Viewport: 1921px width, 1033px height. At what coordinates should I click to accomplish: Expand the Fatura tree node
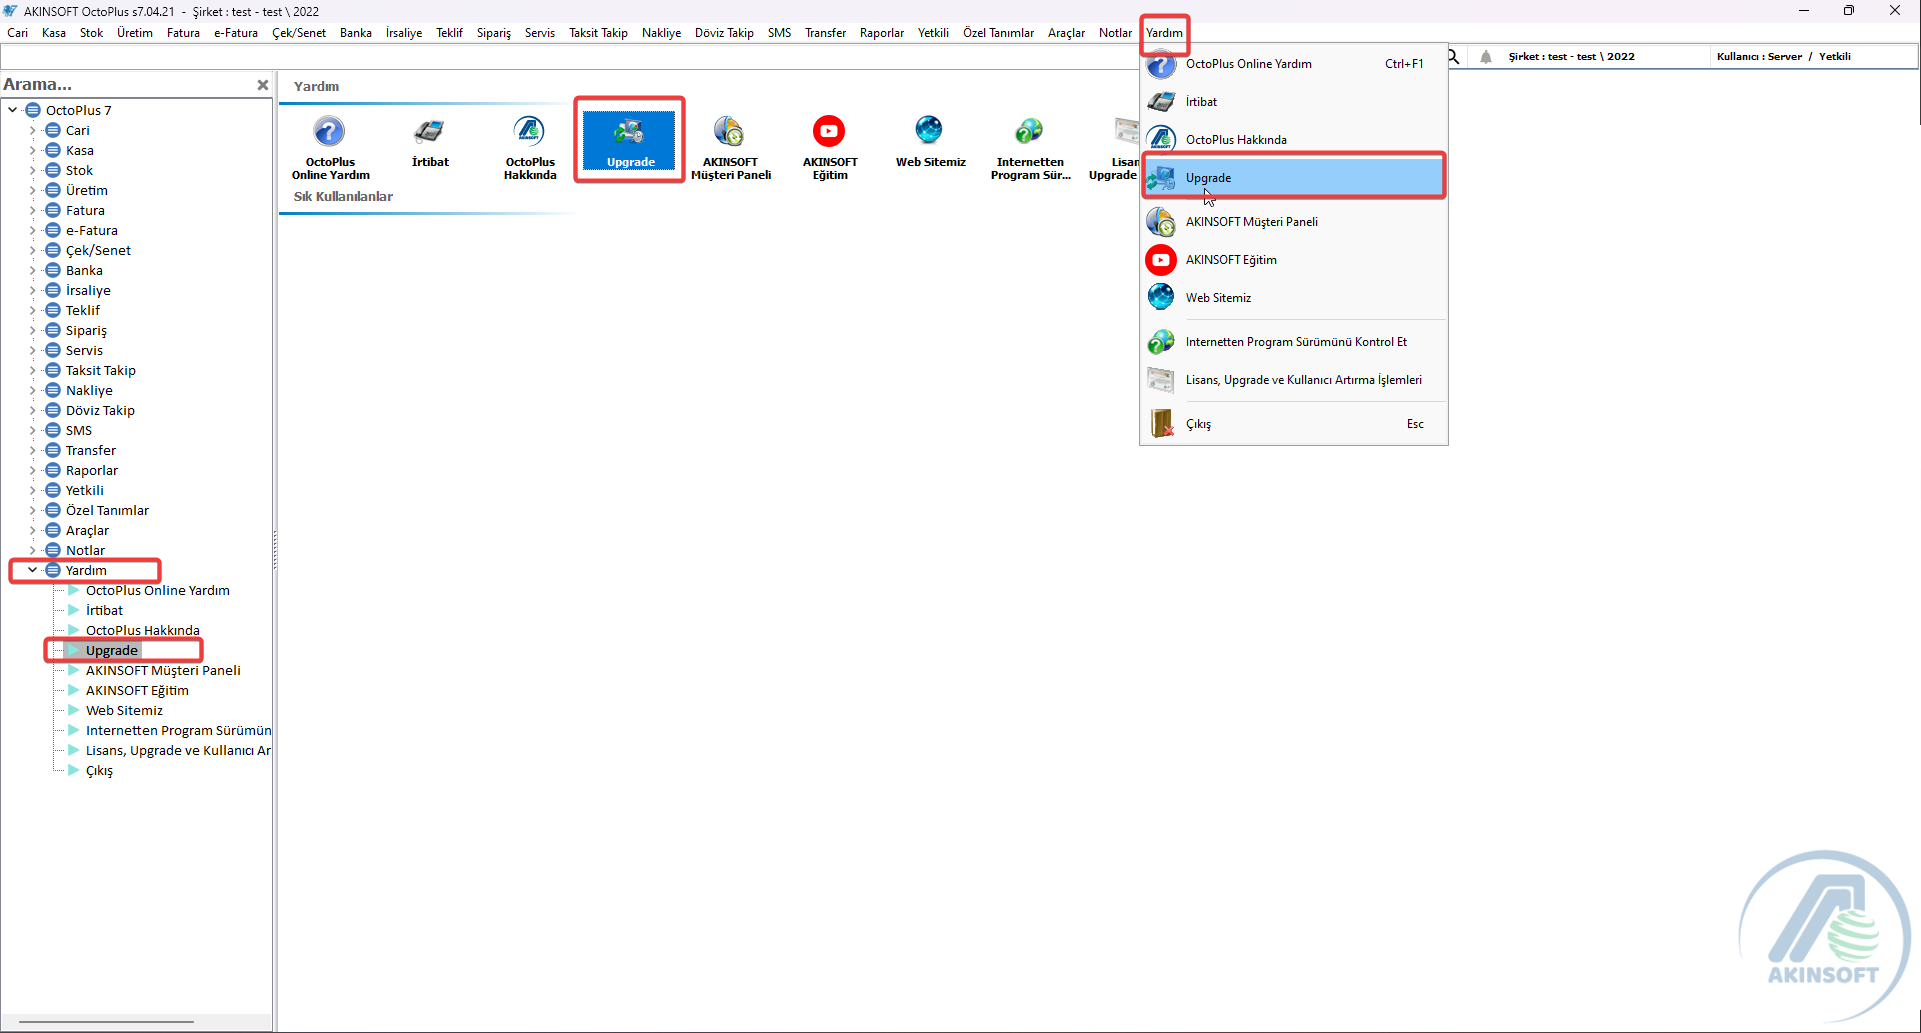click(x=32, y=210)
